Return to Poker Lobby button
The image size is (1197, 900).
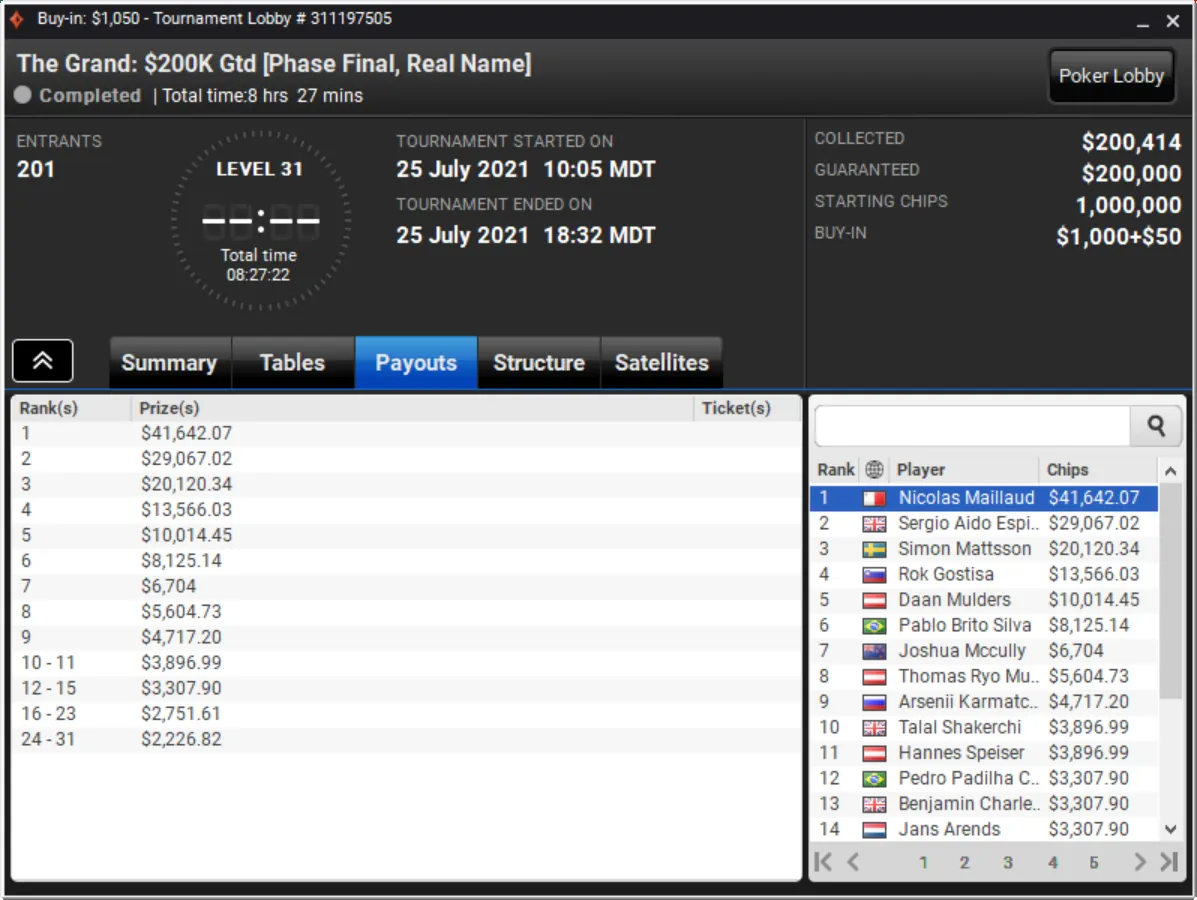pos(1111,76)
